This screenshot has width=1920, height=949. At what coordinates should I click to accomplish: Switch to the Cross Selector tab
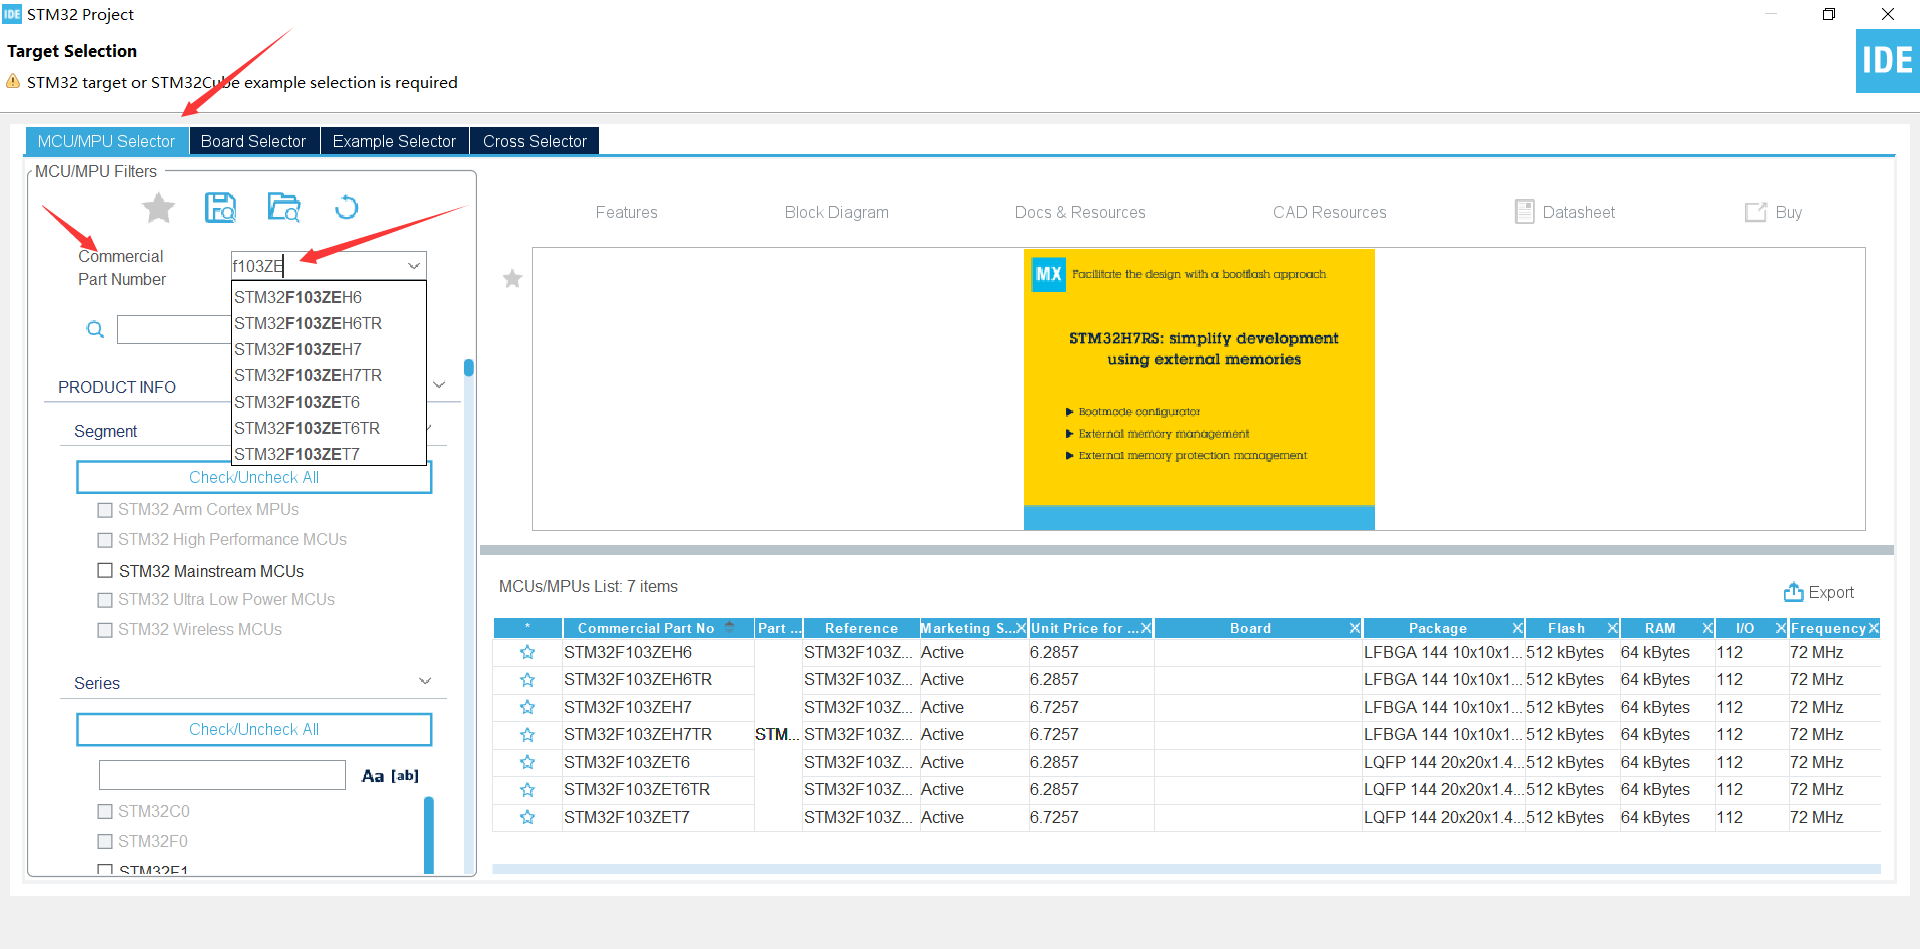535,141
